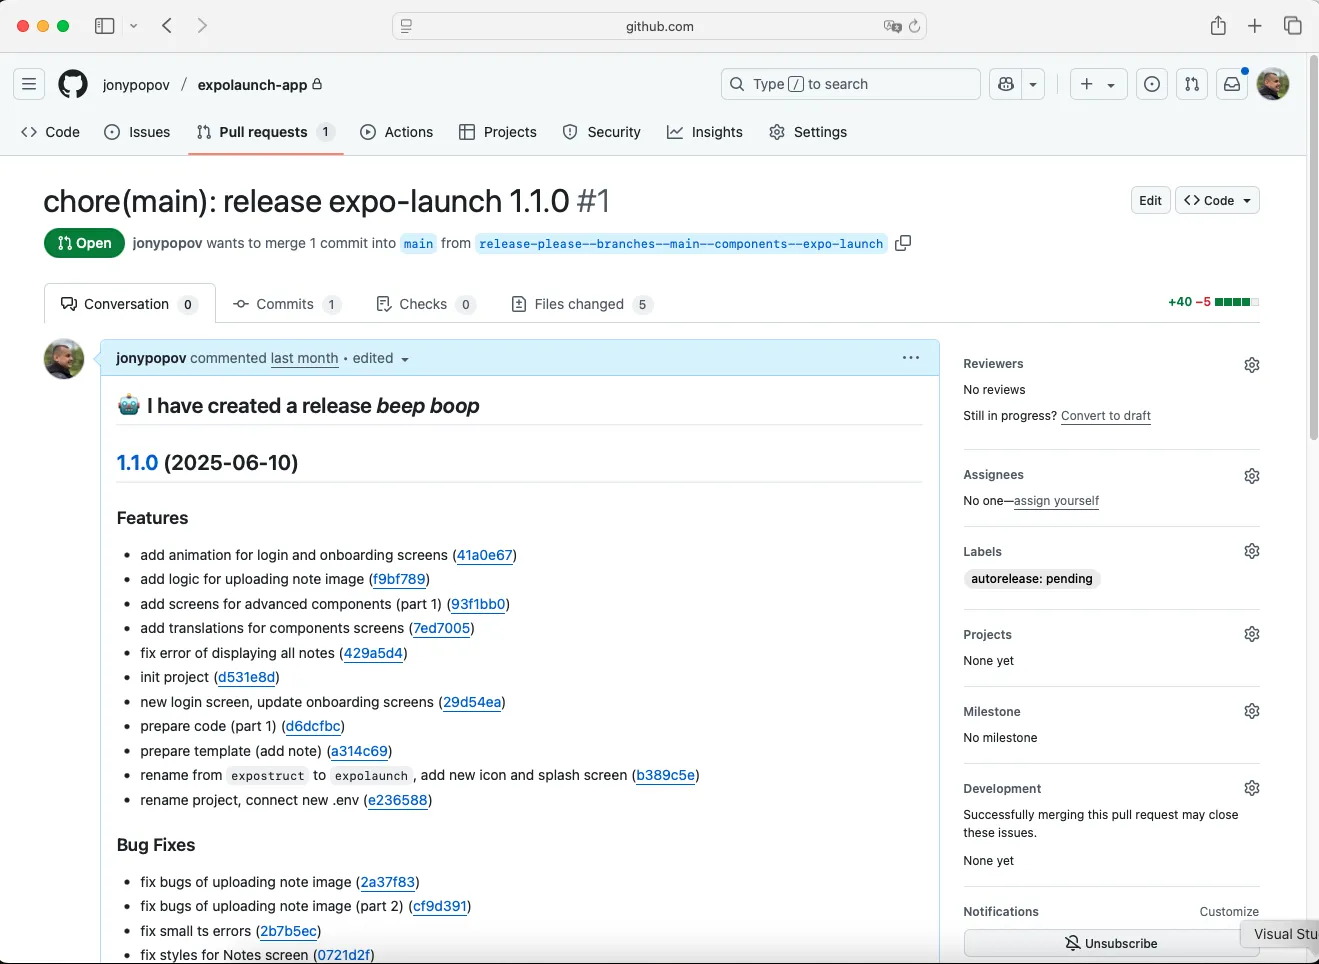Open the Projects repository tab
The width and height of the screenshot is (1319, 964).
[x=498, y=132]
